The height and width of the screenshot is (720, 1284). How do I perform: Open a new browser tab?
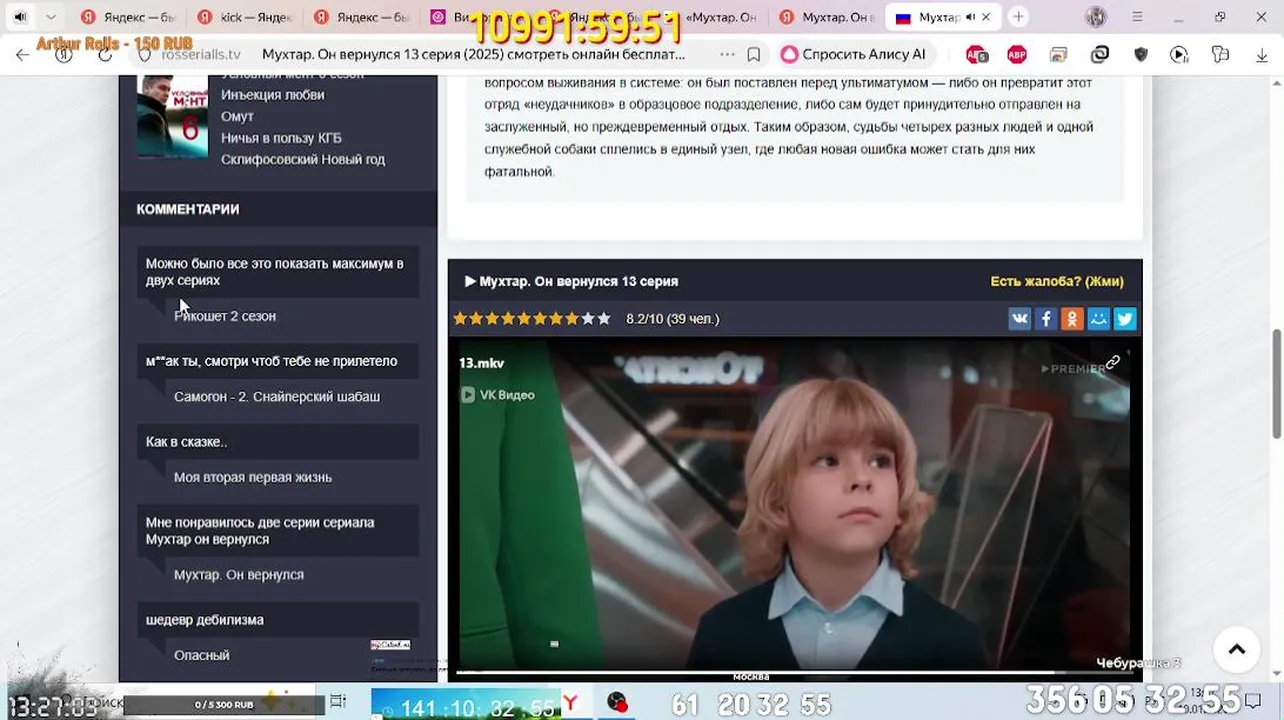[x=1018, y=17]
